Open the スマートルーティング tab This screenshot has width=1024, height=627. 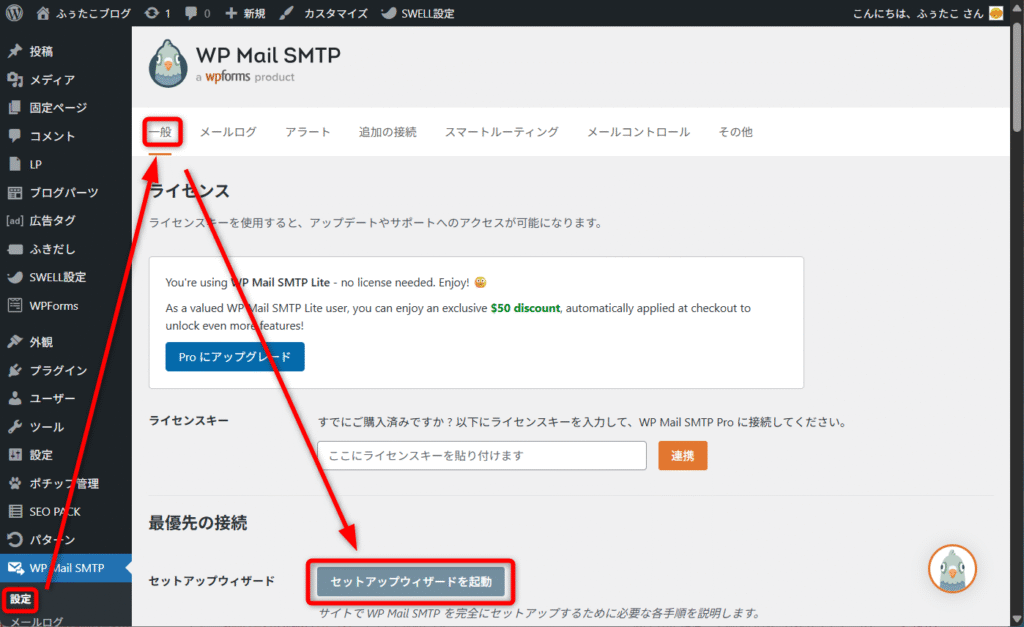(501, 132)
